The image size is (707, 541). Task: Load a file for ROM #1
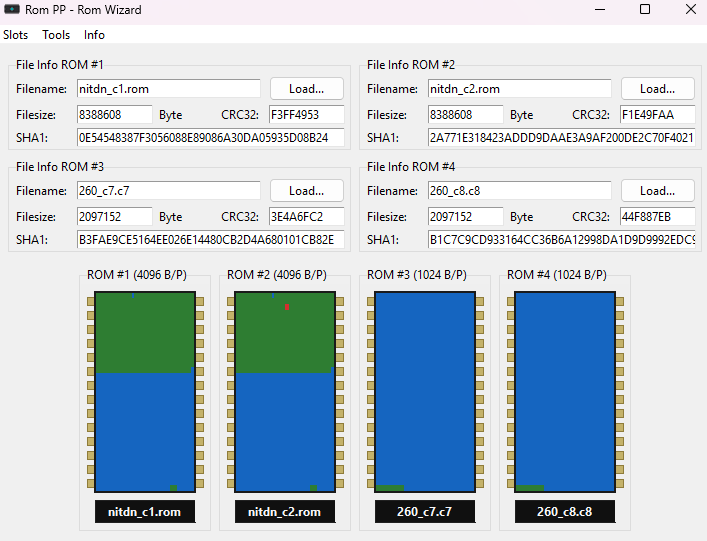[x=307, y=89]
